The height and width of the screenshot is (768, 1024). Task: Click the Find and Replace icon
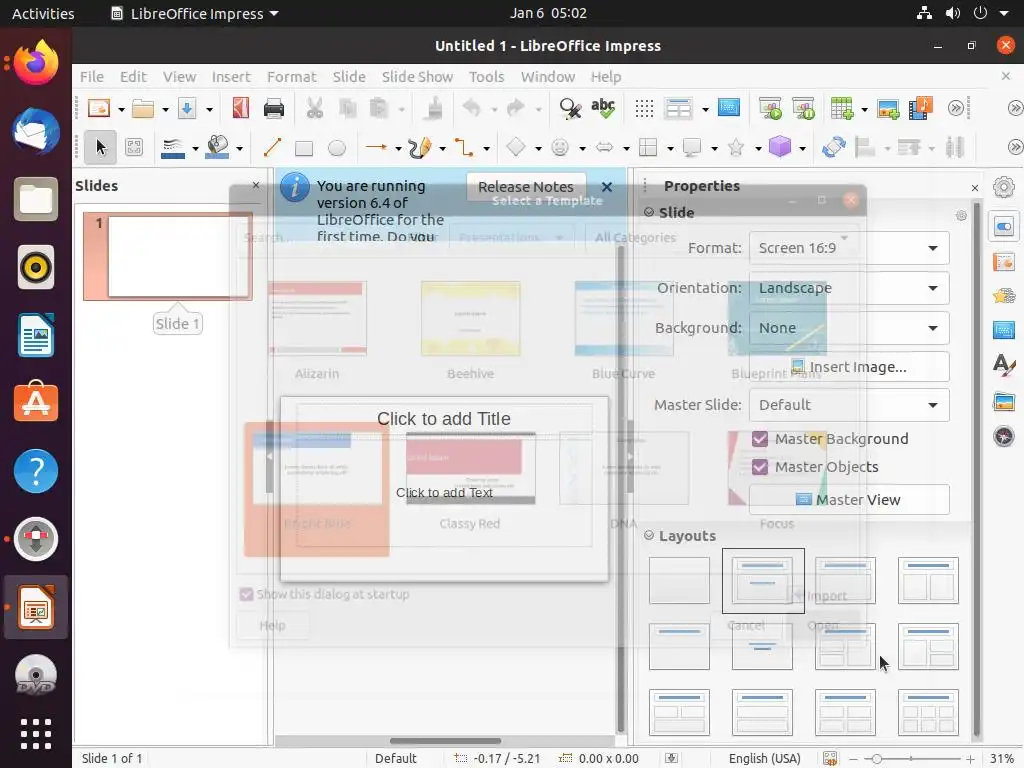tap(569, 108)
